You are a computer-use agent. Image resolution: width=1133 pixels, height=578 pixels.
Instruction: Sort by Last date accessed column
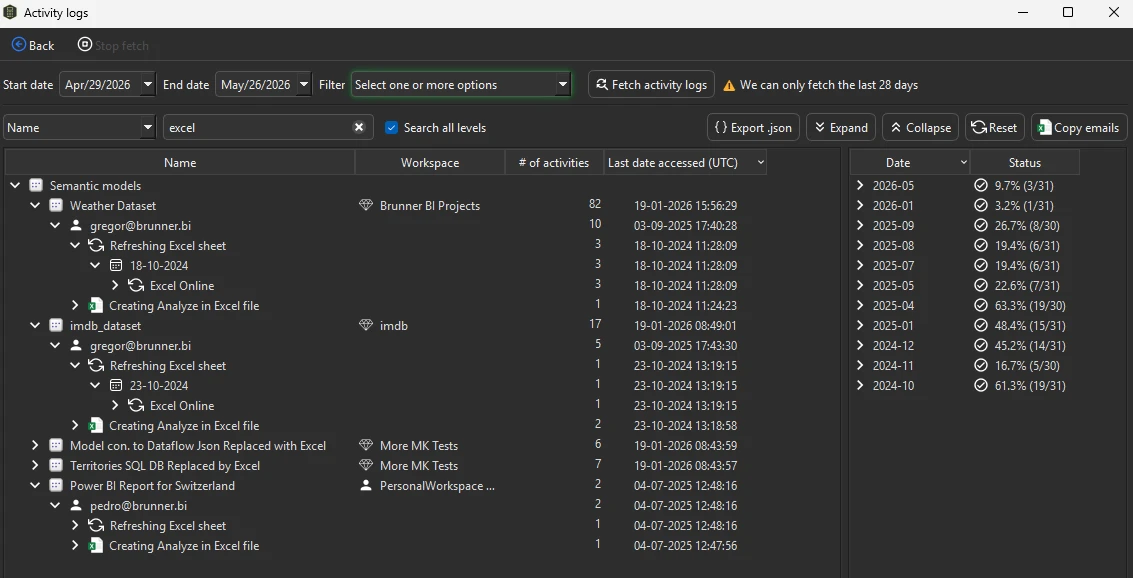pos(685,163)
